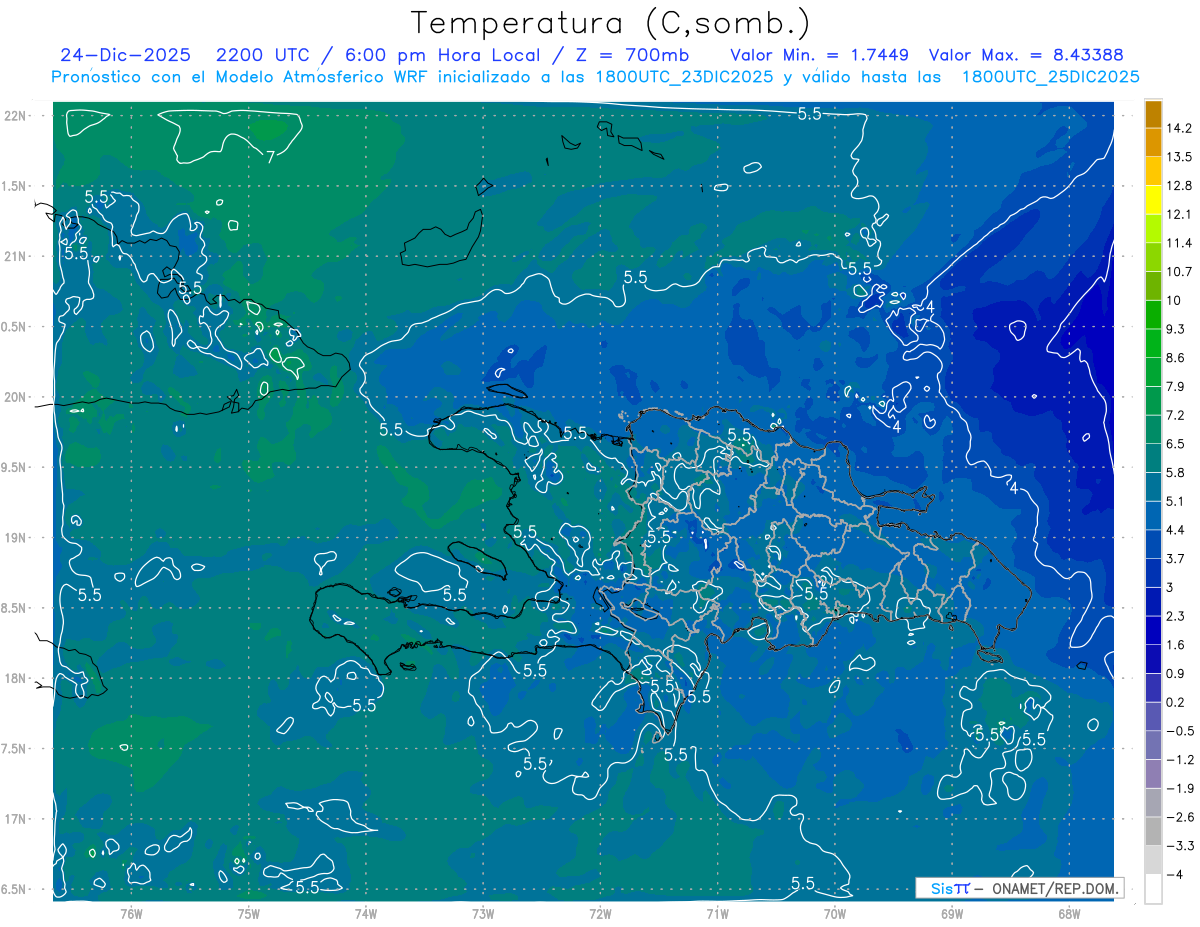This screenshot has width=1200, height=927.
Task: Click the '17N' latitude axis label
Action: [16, 819]
